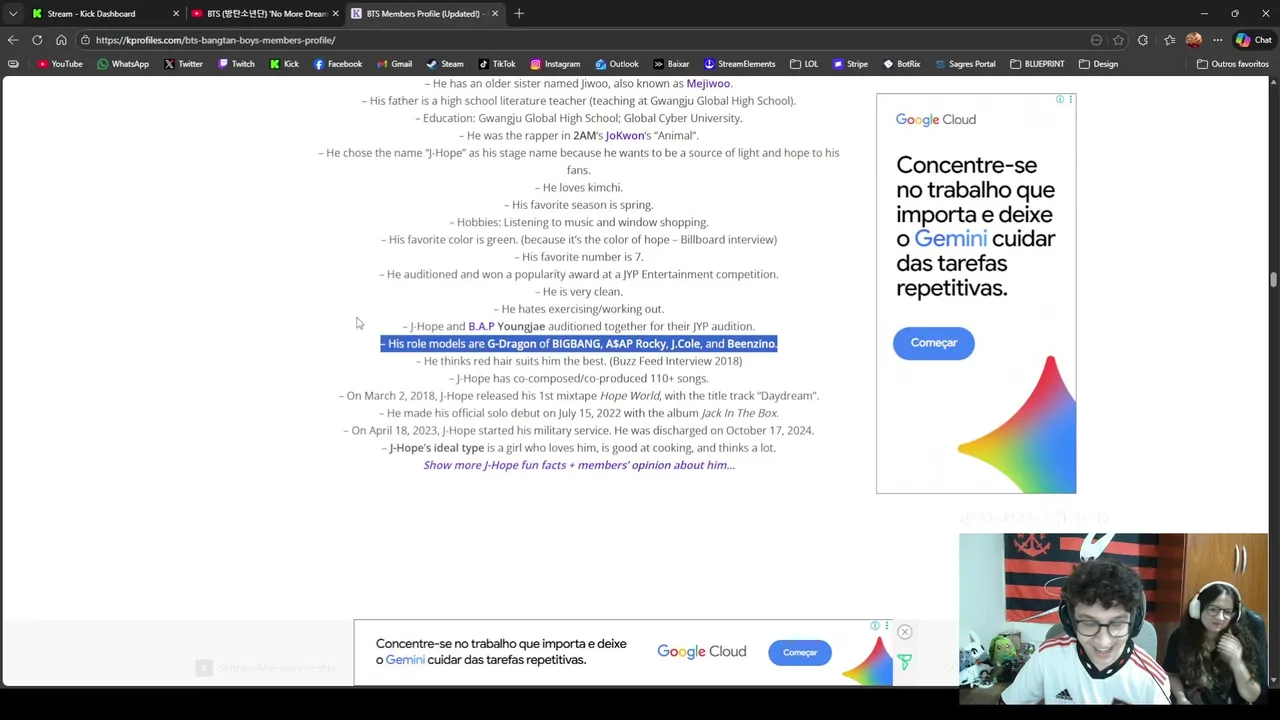Open the Sagres Portal bookmark
Viewport: 1280px width, 720px height.
click(964, 64)
